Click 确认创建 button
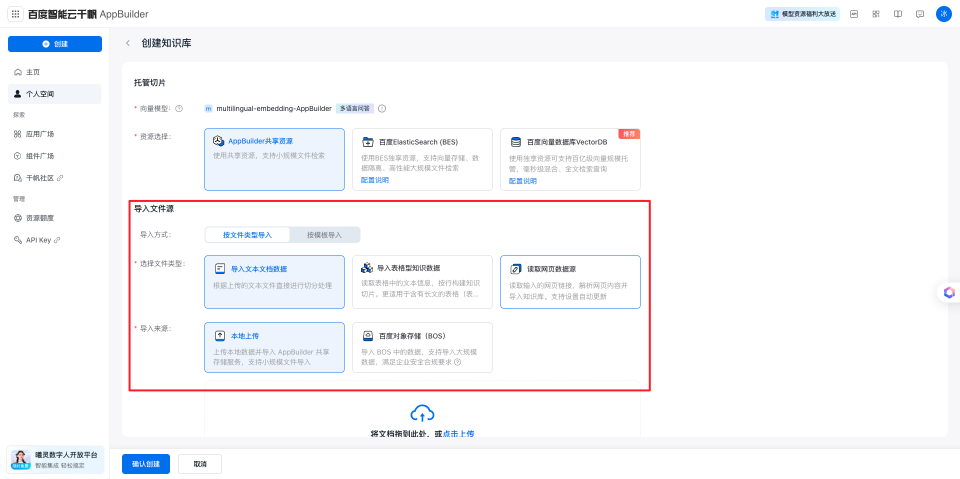 [x=146, y=464]
